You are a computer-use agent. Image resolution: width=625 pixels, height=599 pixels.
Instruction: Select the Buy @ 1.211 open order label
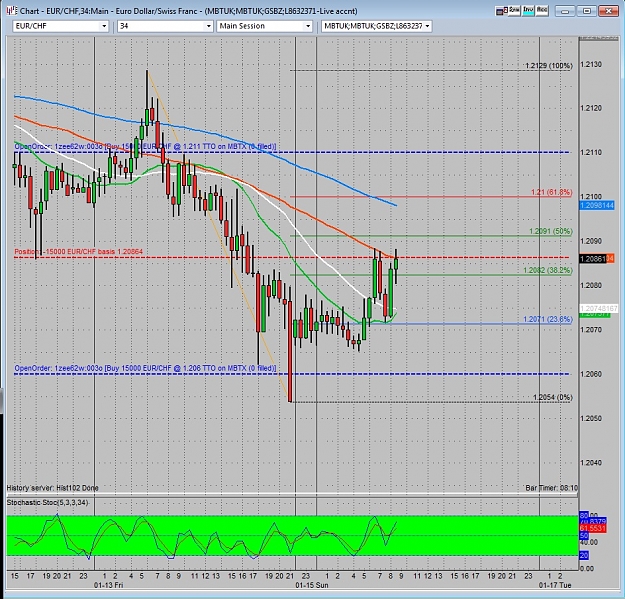click(145, 147)
